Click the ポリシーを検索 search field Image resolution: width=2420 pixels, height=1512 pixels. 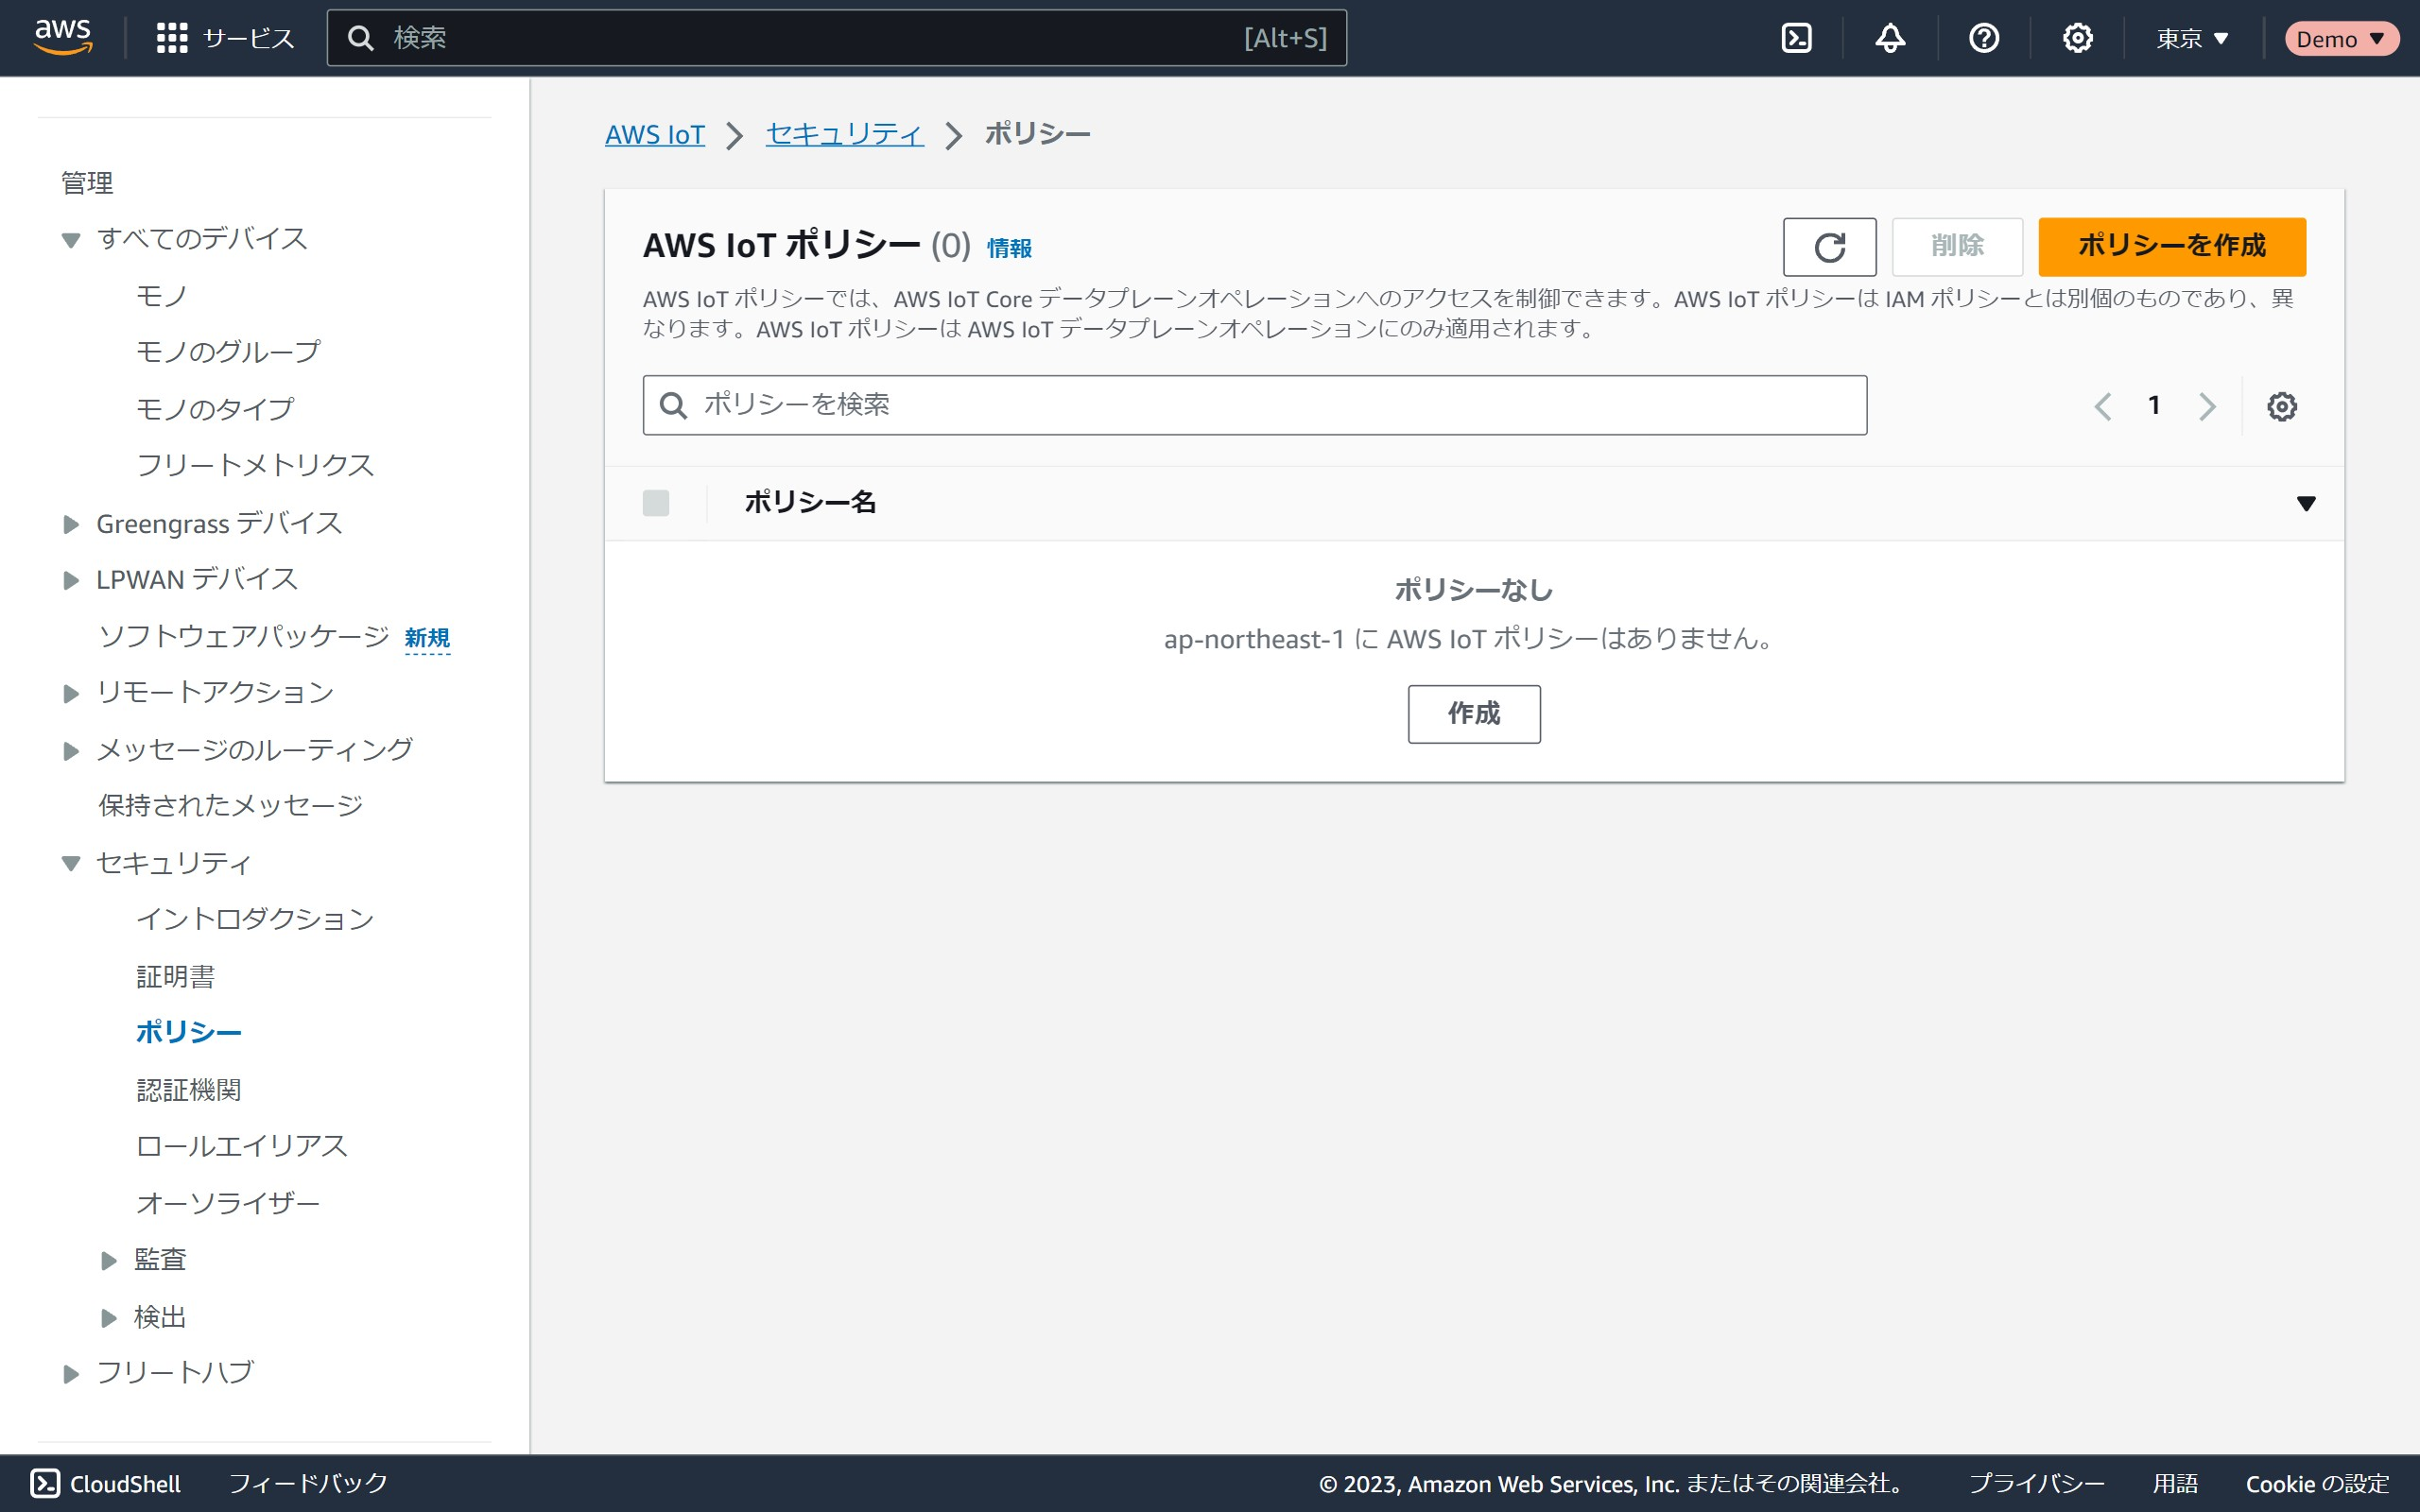coord(1254,405)
